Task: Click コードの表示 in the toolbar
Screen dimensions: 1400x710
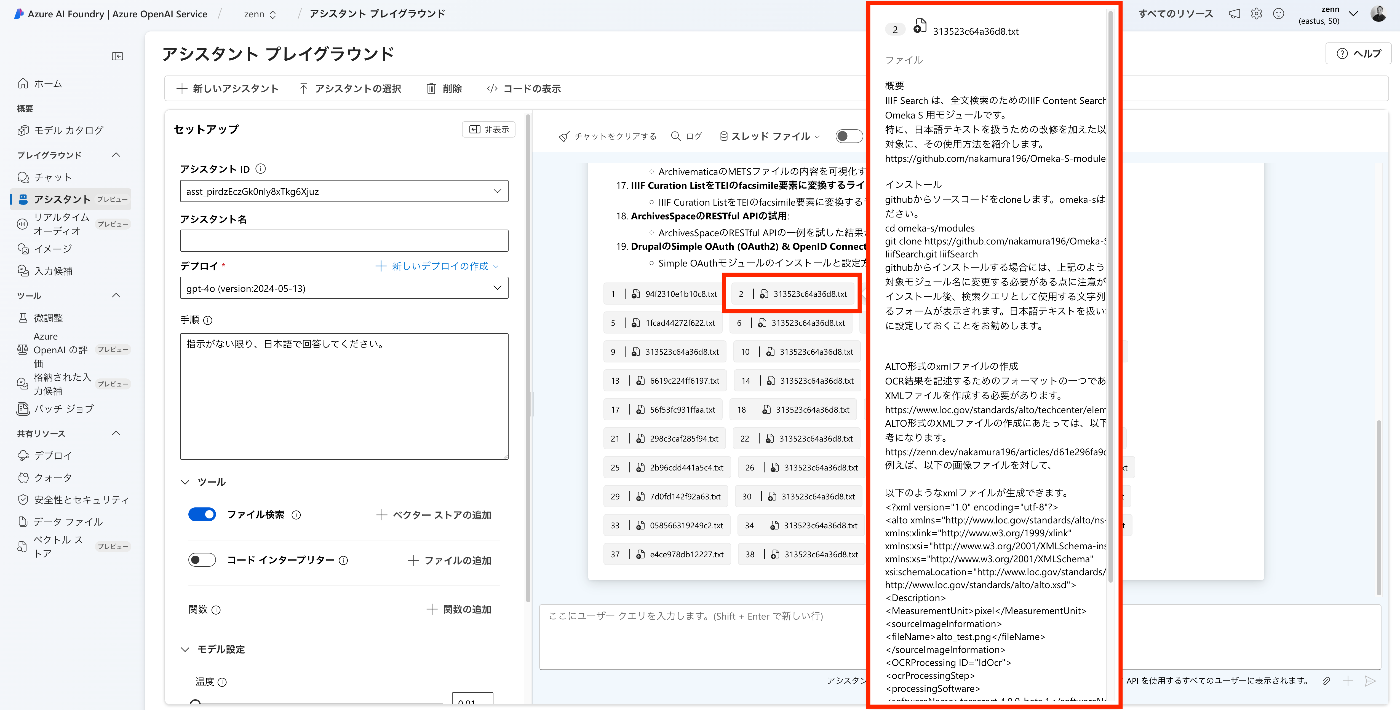Action: click(x=524, y=88)
